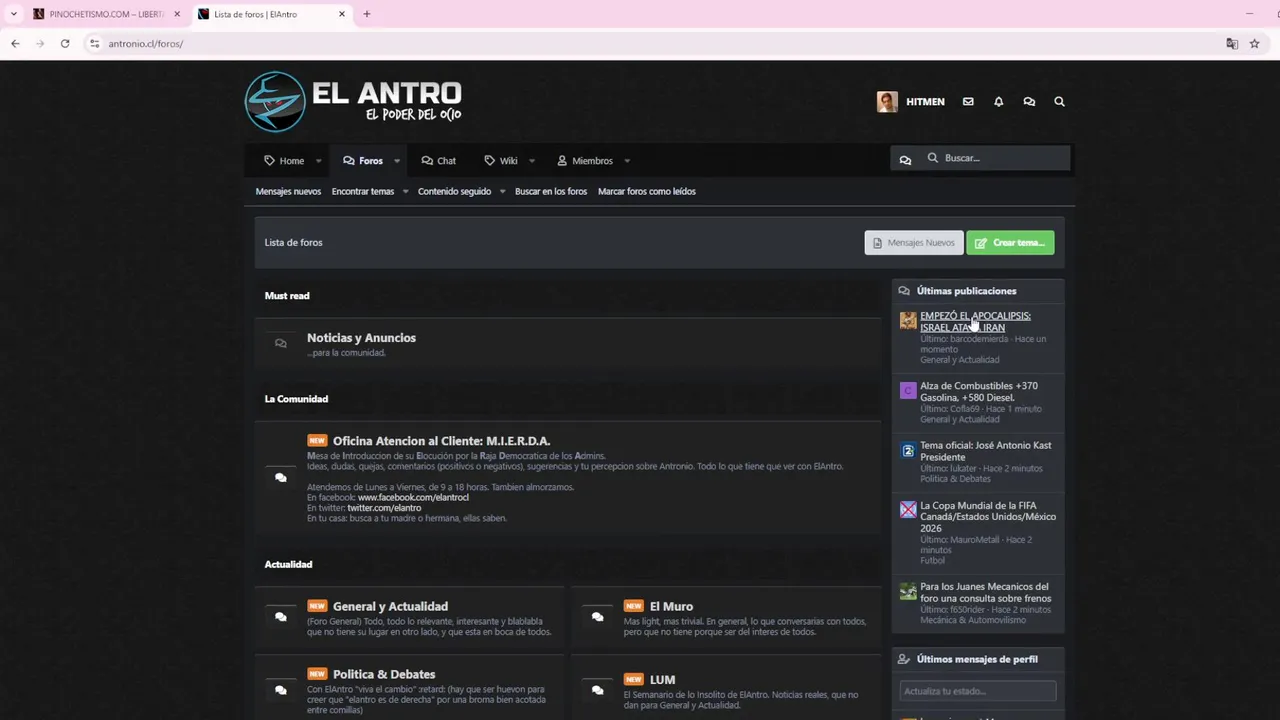Open the Chat nav item
This screenshot has width=1280, height=720.
click(x=438, y=161)
